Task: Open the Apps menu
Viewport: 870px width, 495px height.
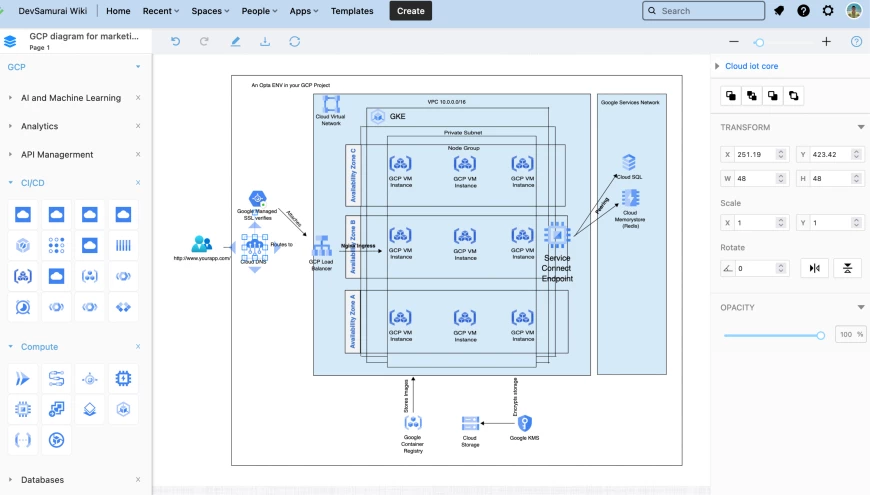Action: pos(304,11)
